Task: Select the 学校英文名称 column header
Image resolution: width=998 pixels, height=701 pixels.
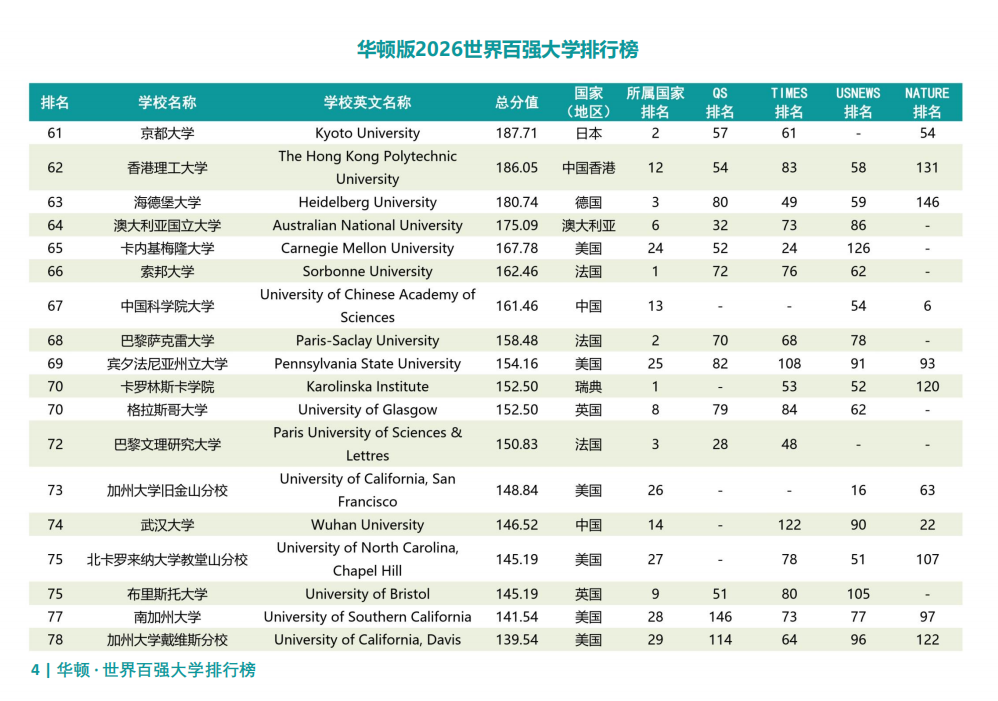Action: 367,102
